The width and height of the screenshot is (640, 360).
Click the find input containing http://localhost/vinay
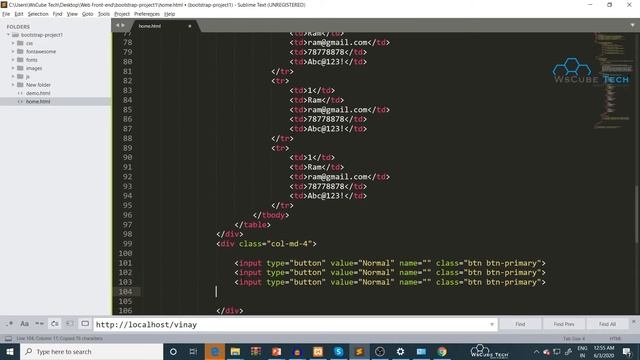click(x=295, y=325)
